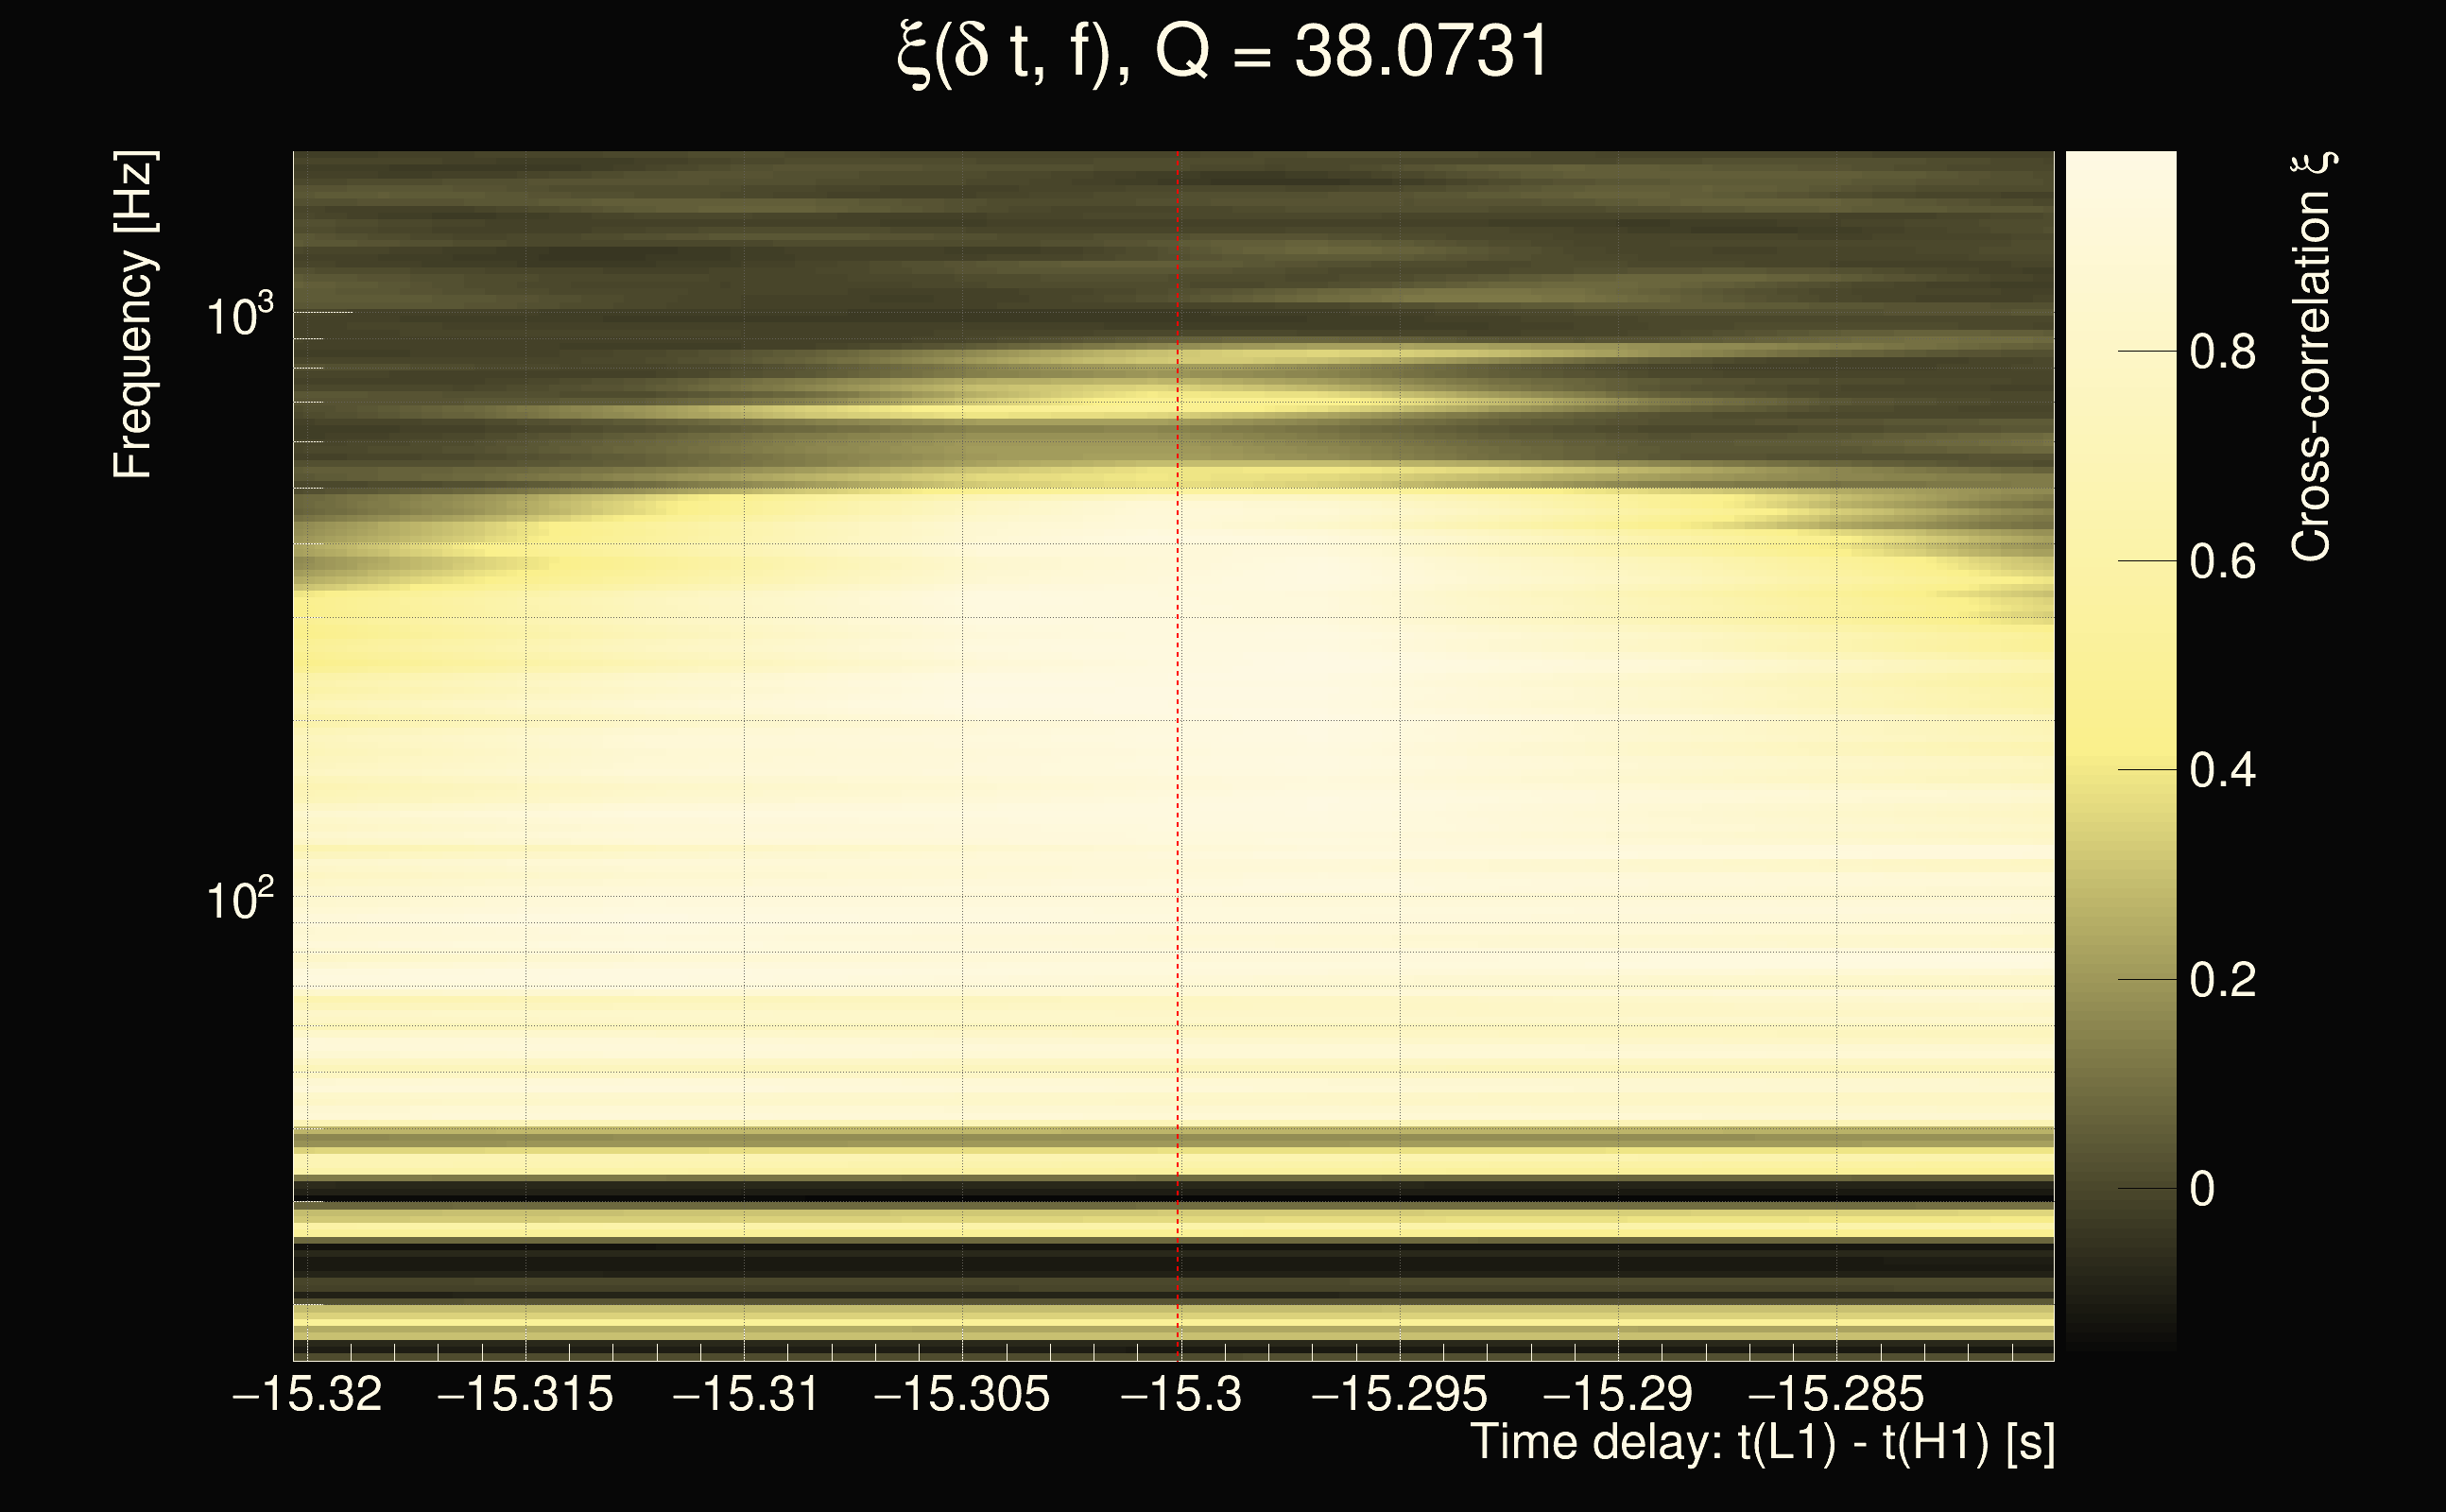Click the −15.305 time delay tick label
Viewport: 2446px width, 1512px height.
tap(962, 1393)
